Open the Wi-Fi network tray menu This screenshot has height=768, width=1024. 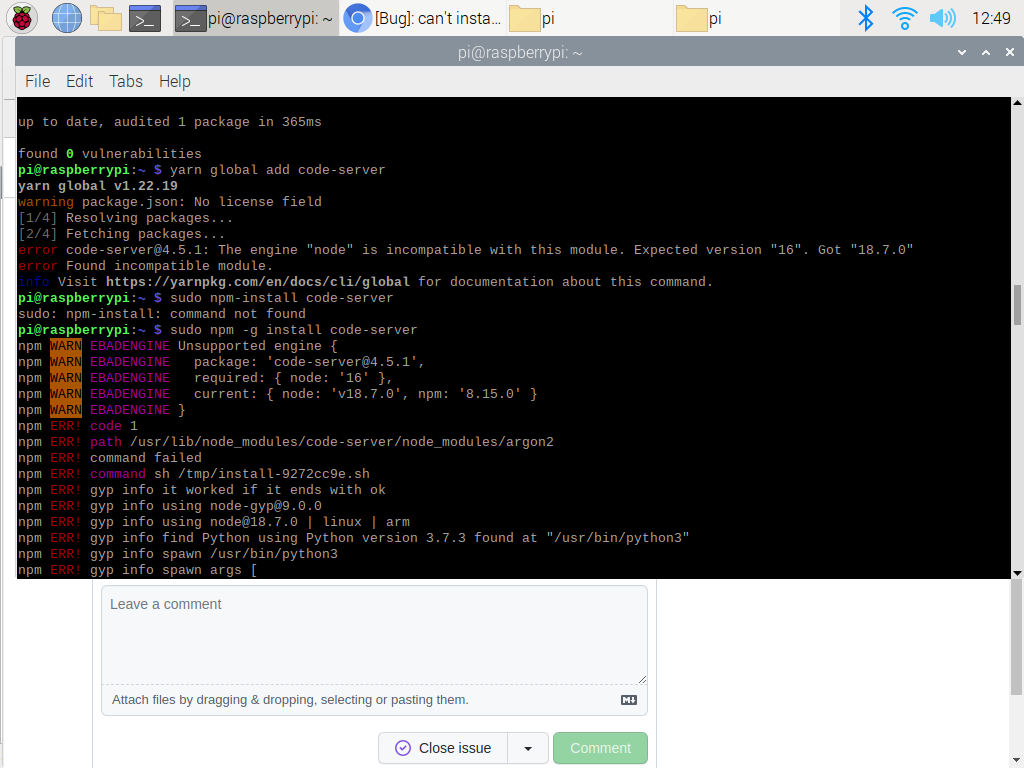904,18
